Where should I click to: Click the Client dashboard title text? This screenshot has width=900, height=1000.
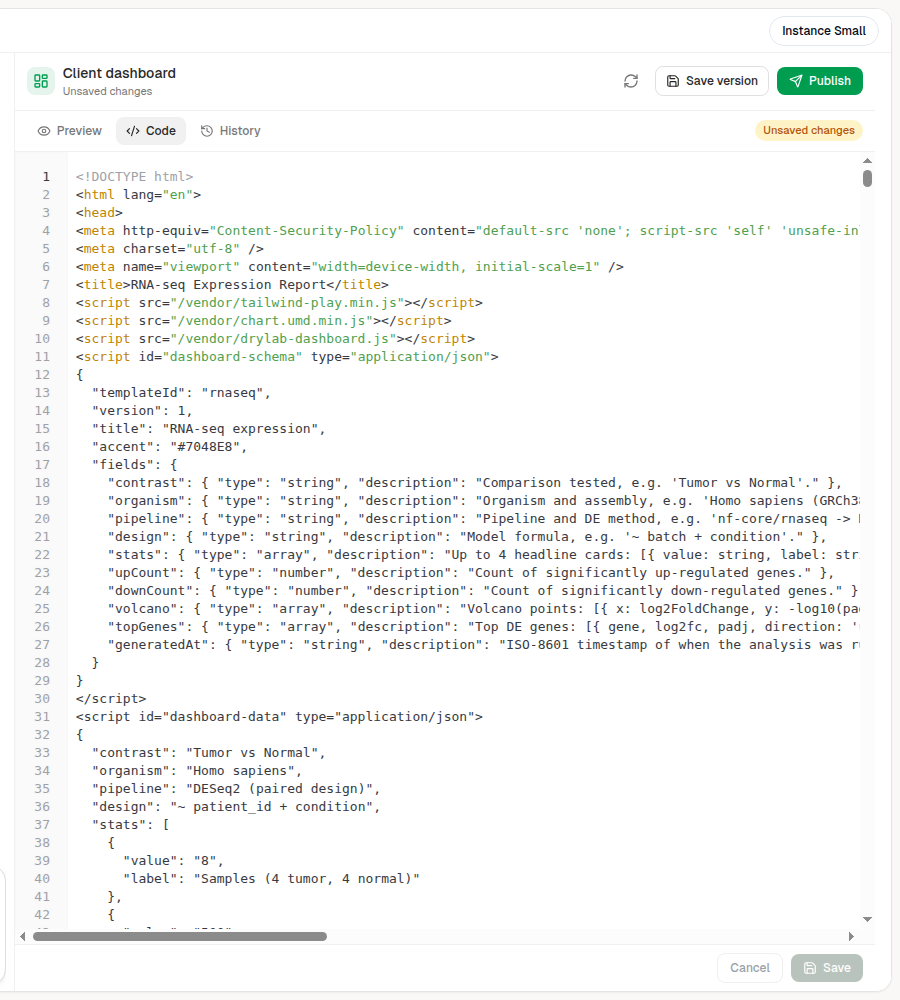(x=119, y=73)
